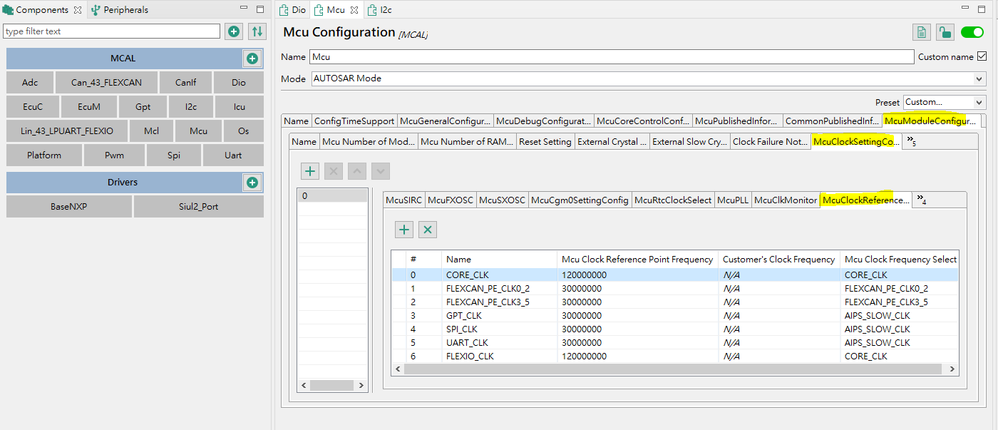Open the Peripherals view tab

click(120, 10)
